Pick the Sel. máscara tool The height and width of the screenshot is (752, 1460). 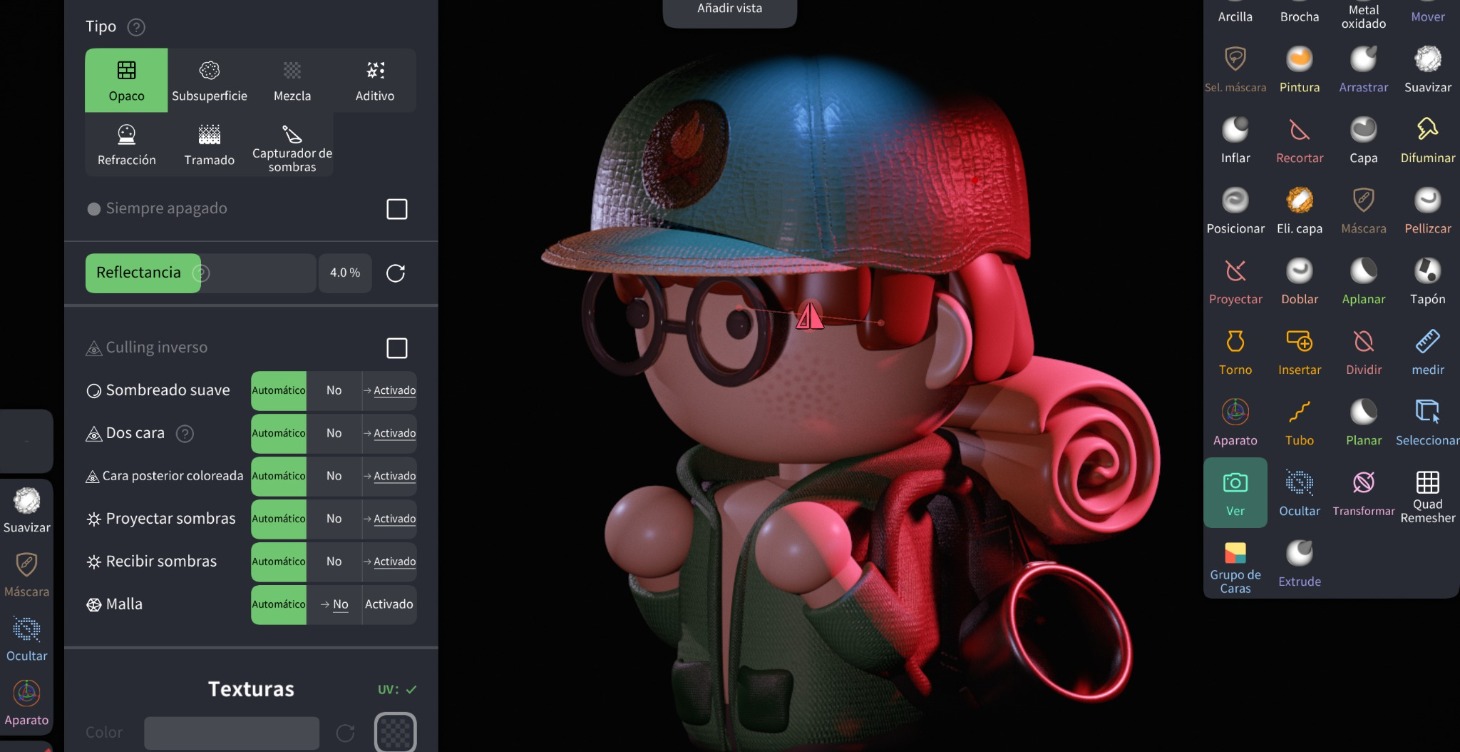(x=1235, y=69)
